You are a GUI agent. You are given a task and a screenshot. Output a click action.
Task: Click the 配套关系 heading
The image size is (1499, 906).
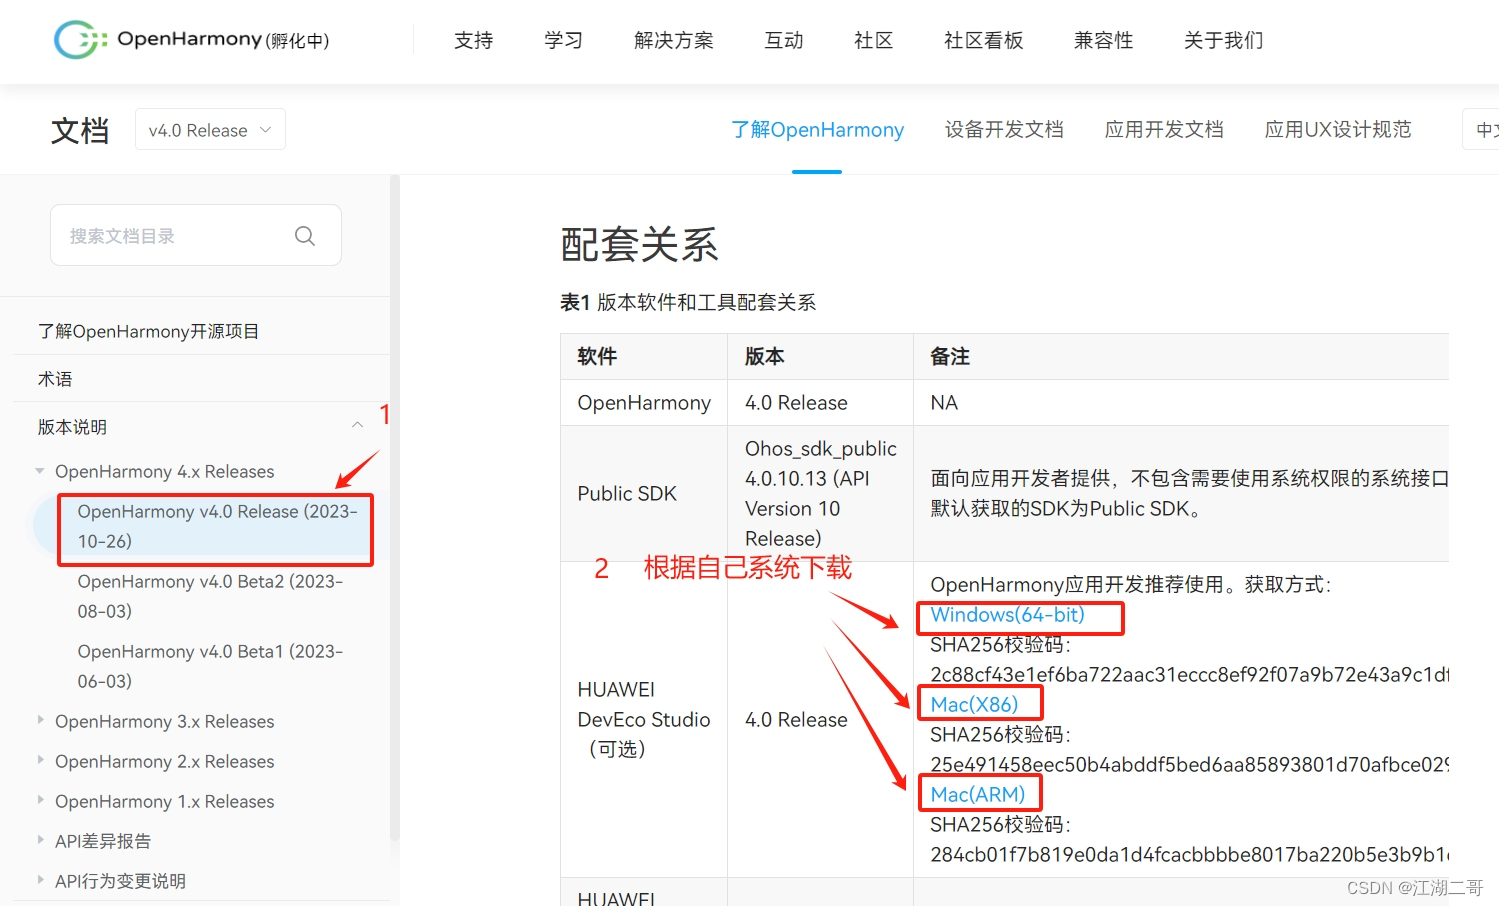639,244
